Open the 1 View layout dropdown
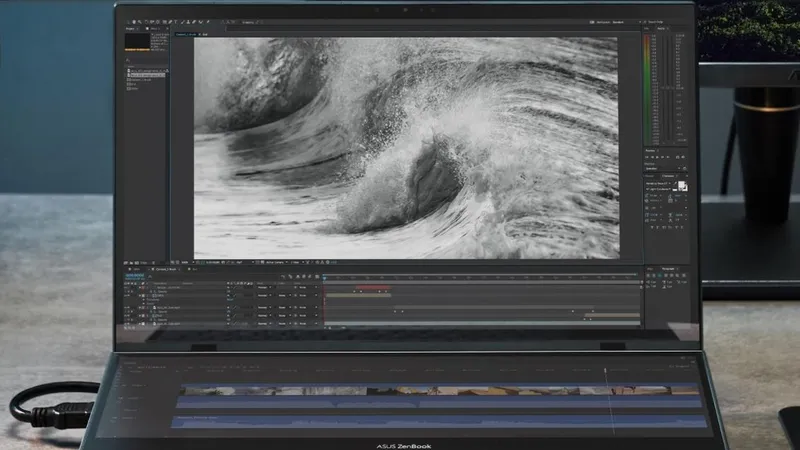 296,262
